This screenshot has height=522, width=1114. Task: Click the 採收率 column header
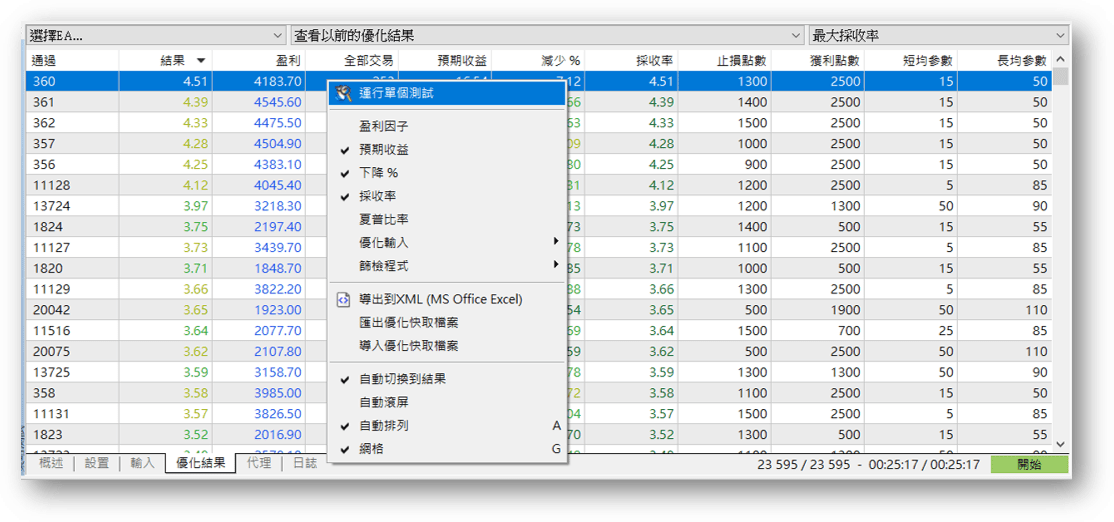(x=632, y=60)
